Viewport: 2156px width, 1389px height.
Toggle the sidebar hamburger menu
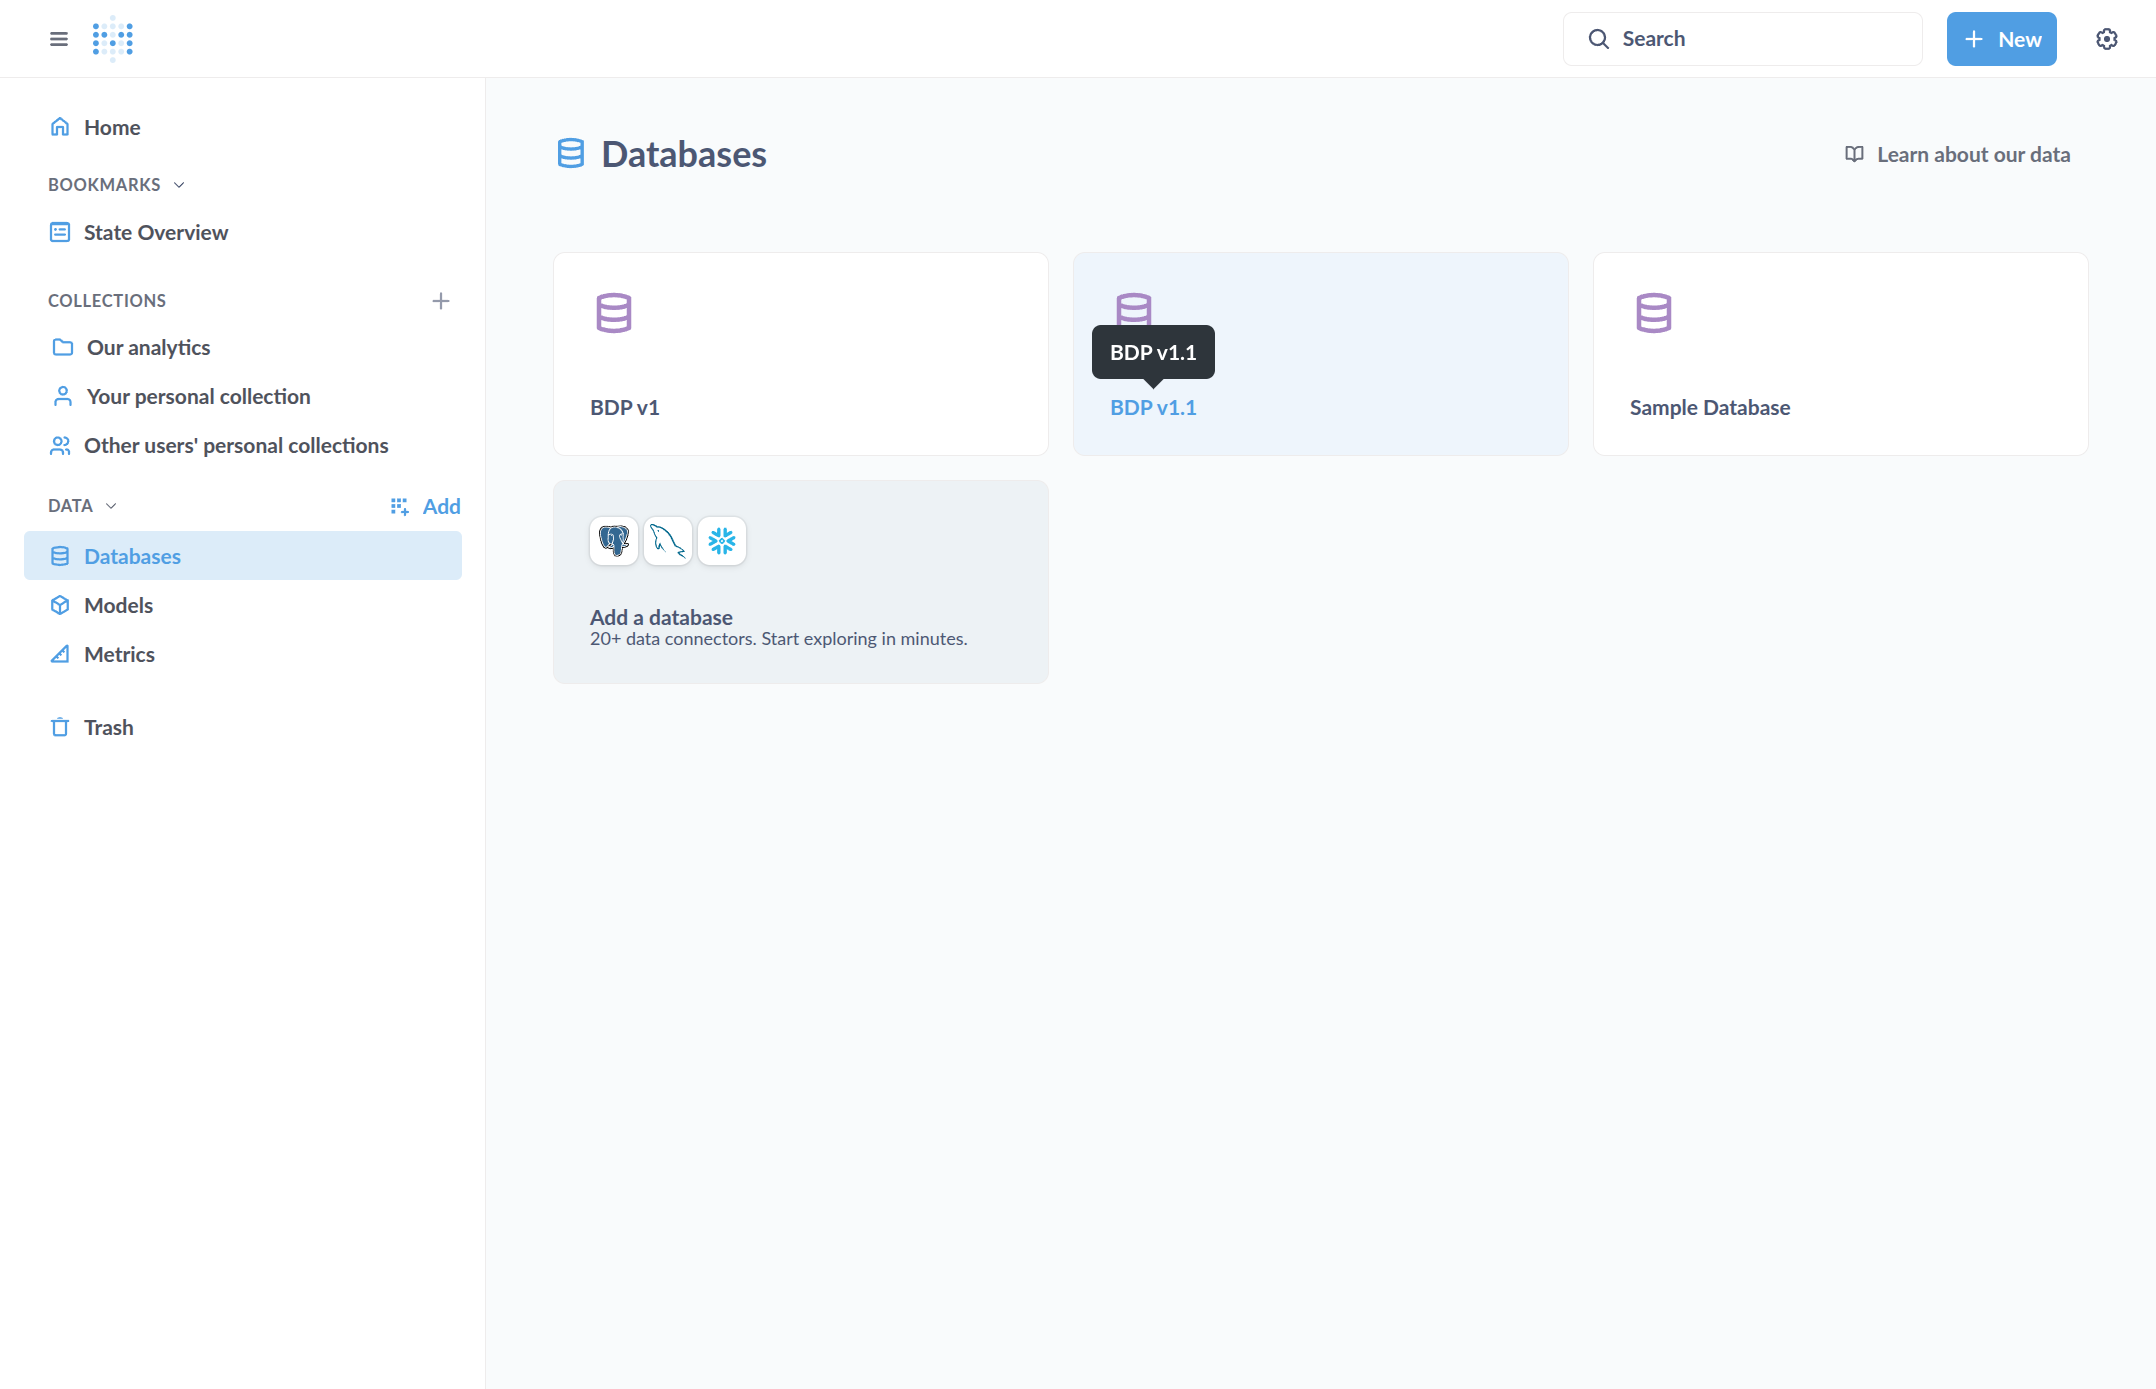[59, 39]
